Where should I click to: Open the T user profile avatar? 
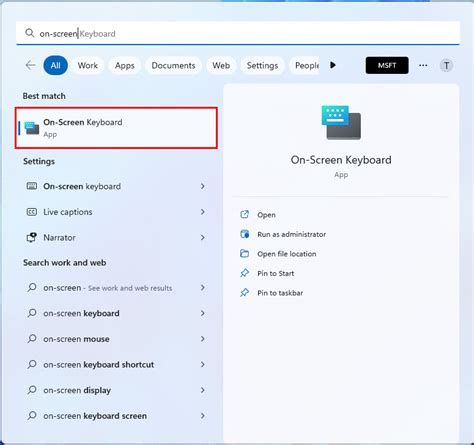click(446, 65)
